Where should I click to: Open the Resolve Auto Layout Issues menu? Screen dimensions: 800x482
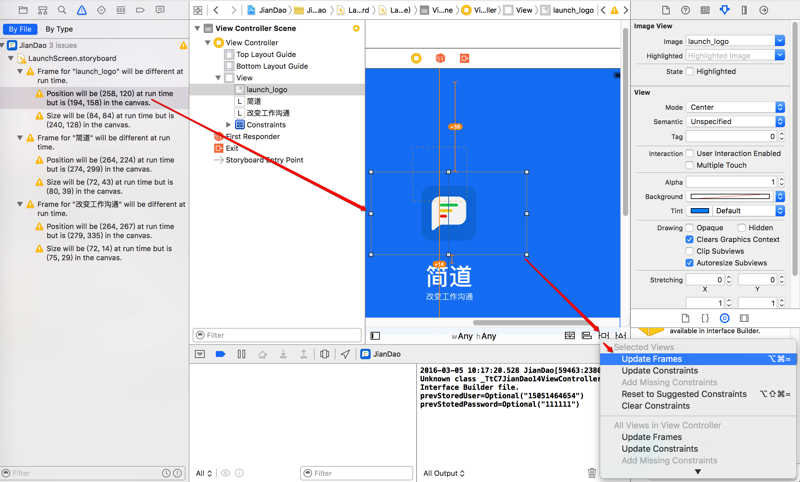click(620, 336)
